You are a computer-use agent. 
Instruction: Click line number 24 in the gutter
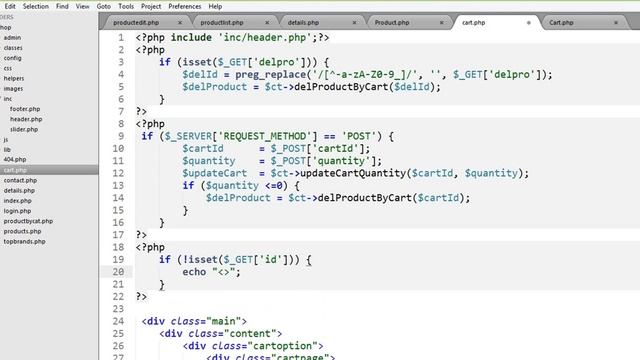pyautogui.click(x=118, y=321)
